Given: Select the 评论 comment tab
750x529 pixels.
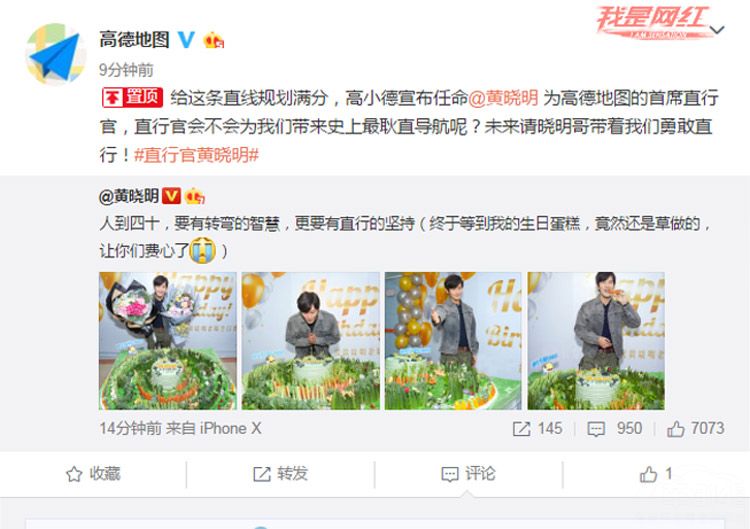Looking at the screenshot, I should point(468,474).
